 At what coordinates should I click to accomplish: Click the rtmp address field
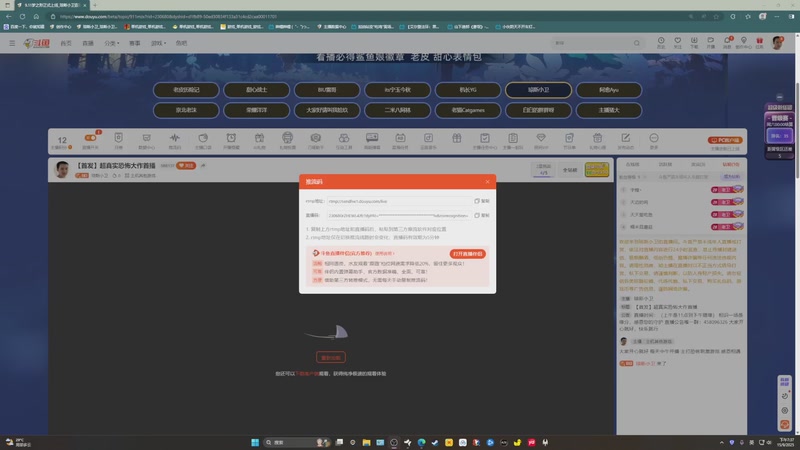[x=399, y=201]
